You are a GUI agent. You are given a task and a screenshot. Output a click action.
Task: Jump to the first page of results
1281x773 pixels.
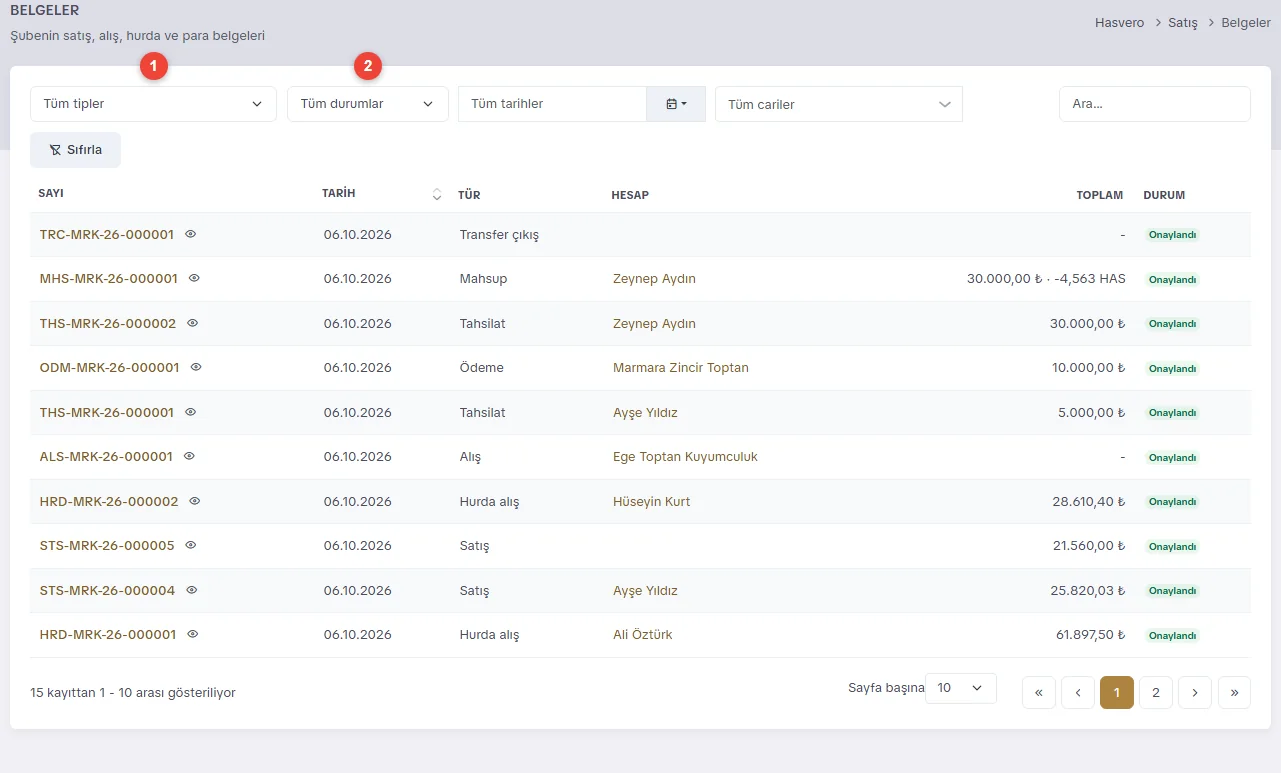1039,692
